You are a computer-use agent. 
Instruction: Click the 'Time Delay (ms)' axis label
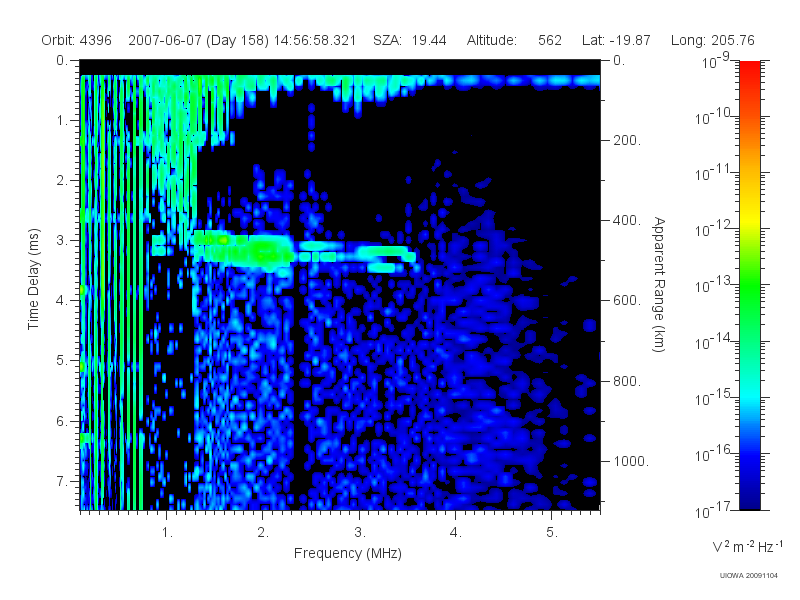[33, 279]
